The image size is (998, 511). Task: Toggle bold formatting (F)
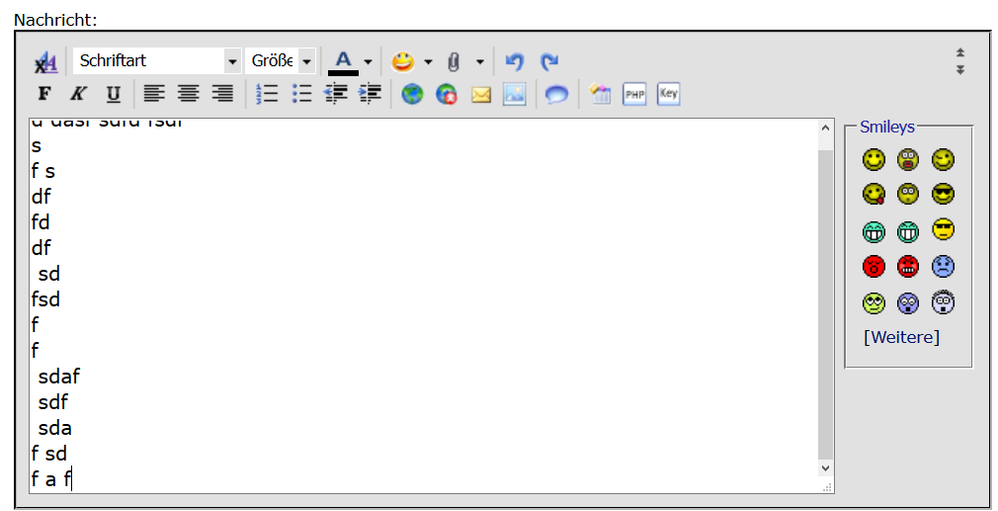[x=44, y=94]
